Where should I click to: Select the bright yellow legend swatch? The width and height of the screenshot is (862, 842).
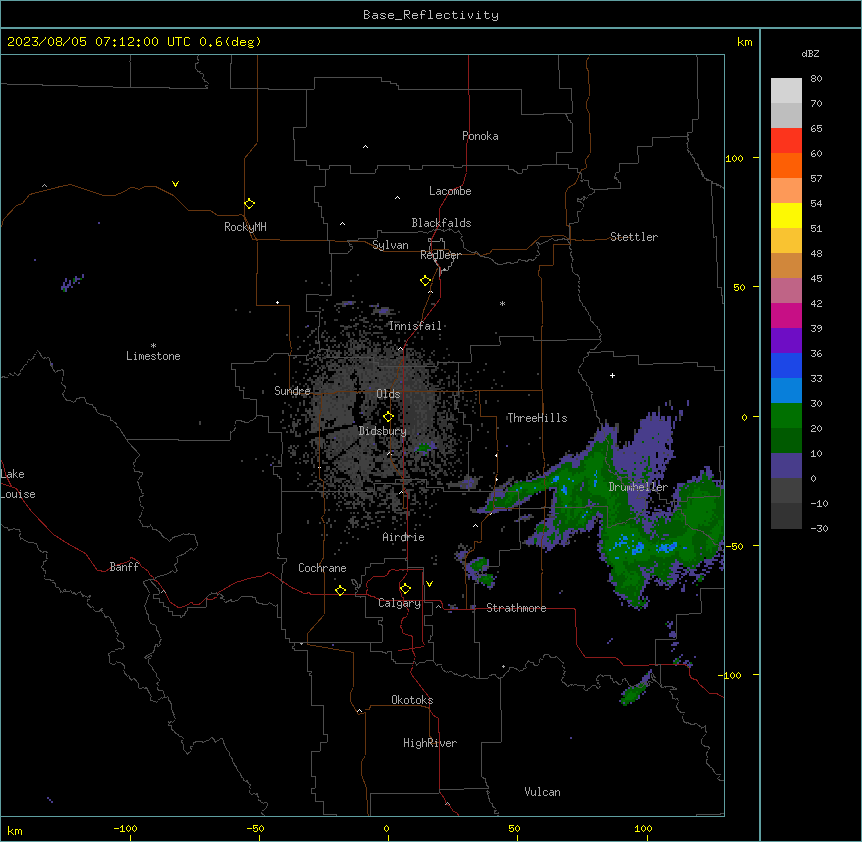786,215
